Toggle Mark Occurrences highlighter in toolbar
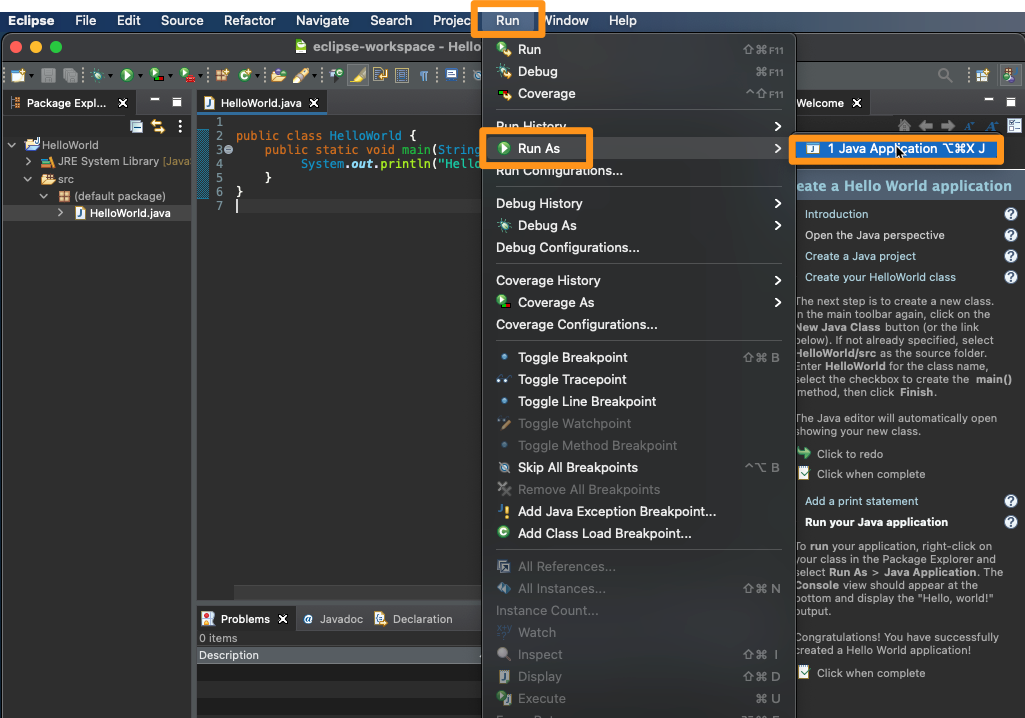This screenshot has height=718, width=1025. (358, 76)
